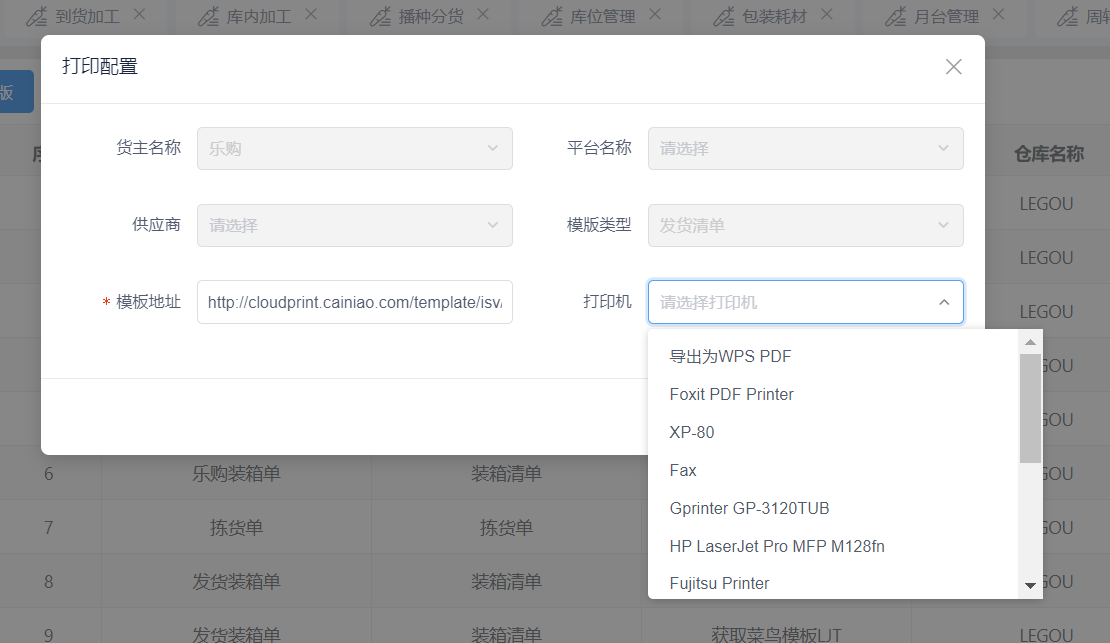The height and width of the screenshot is (643, 1110).
Task: Click the edit icon on 到货加工 tab
Action: [x=37, y=16]
